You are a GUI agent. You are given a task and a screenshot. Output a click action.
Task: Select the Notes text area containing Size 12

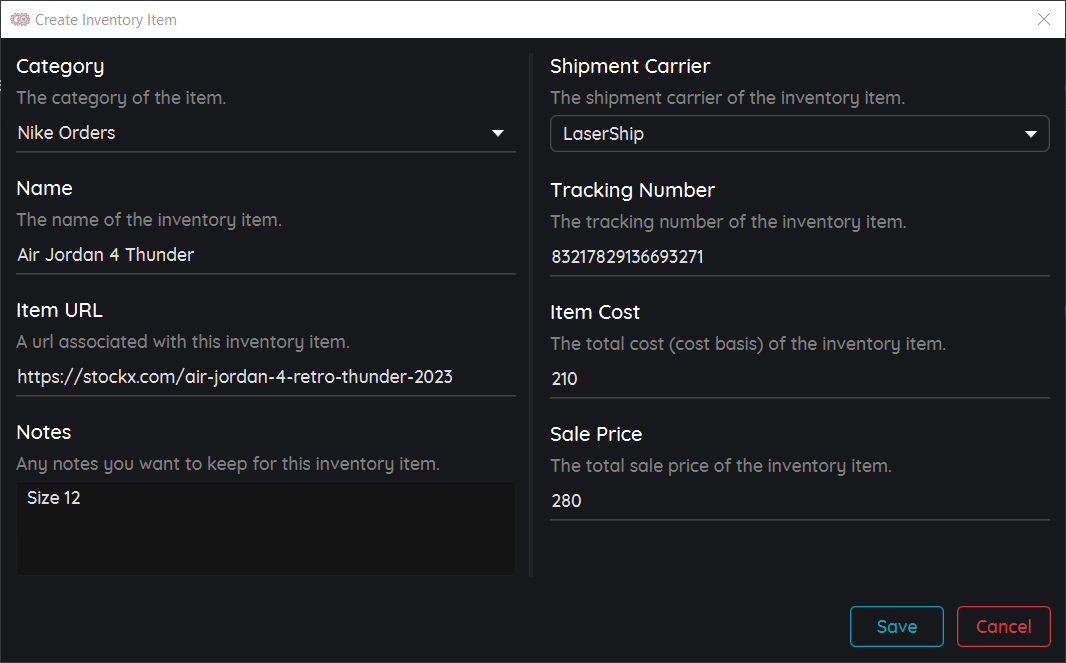[x=265, y=528]
